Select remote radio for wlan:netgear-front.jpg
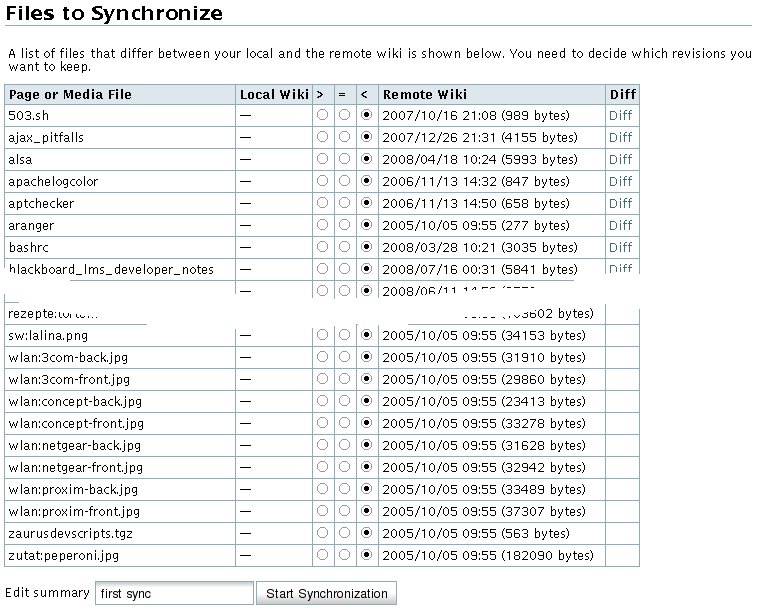The width and height of the screenshot is (760, 613). (x=366, y=467)
